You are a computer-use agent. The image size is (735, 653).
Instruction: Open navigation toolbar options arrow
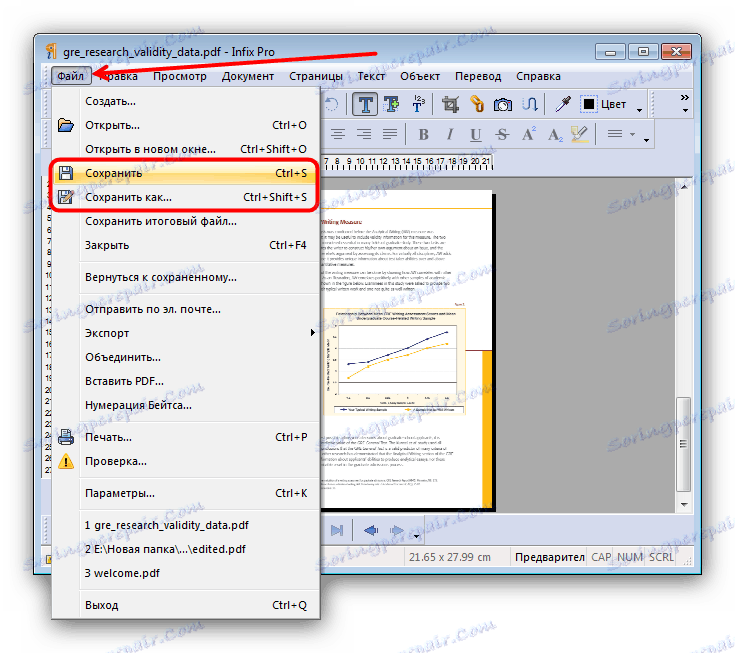tap(416, 536)
